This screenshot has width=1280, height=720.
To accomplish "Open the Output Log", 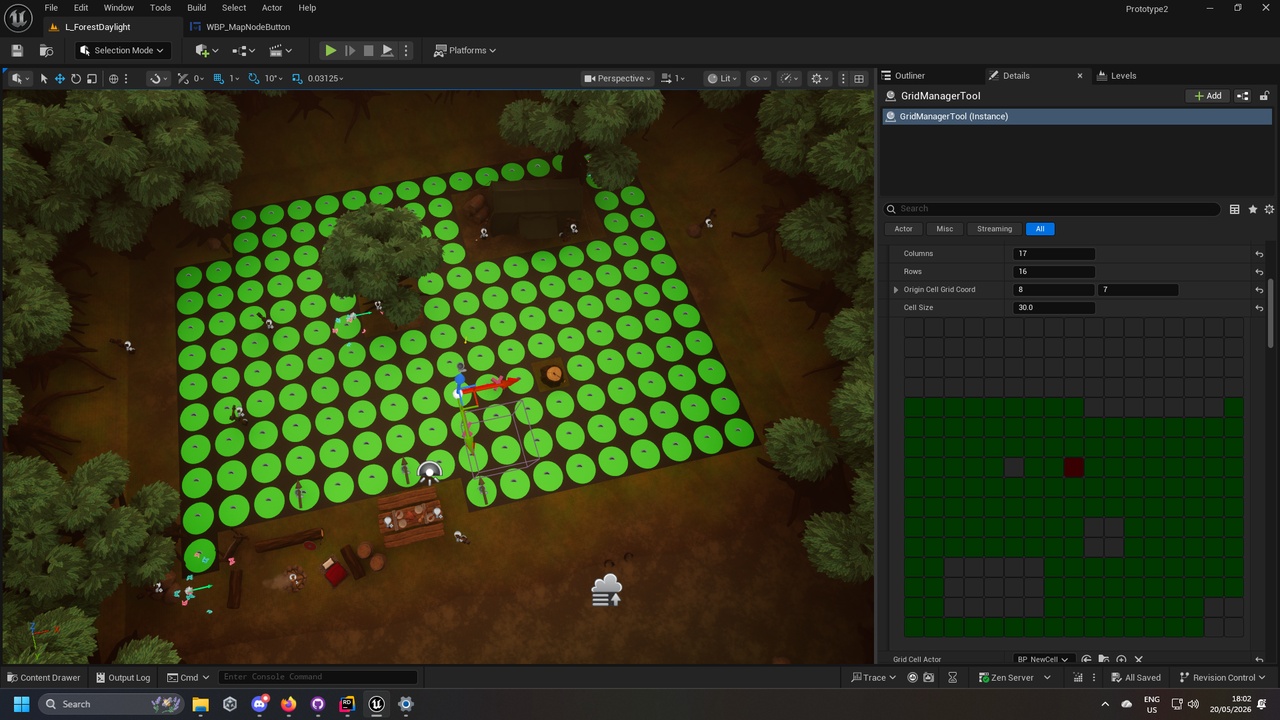I will pyautogui.click(x=122, y=677).
